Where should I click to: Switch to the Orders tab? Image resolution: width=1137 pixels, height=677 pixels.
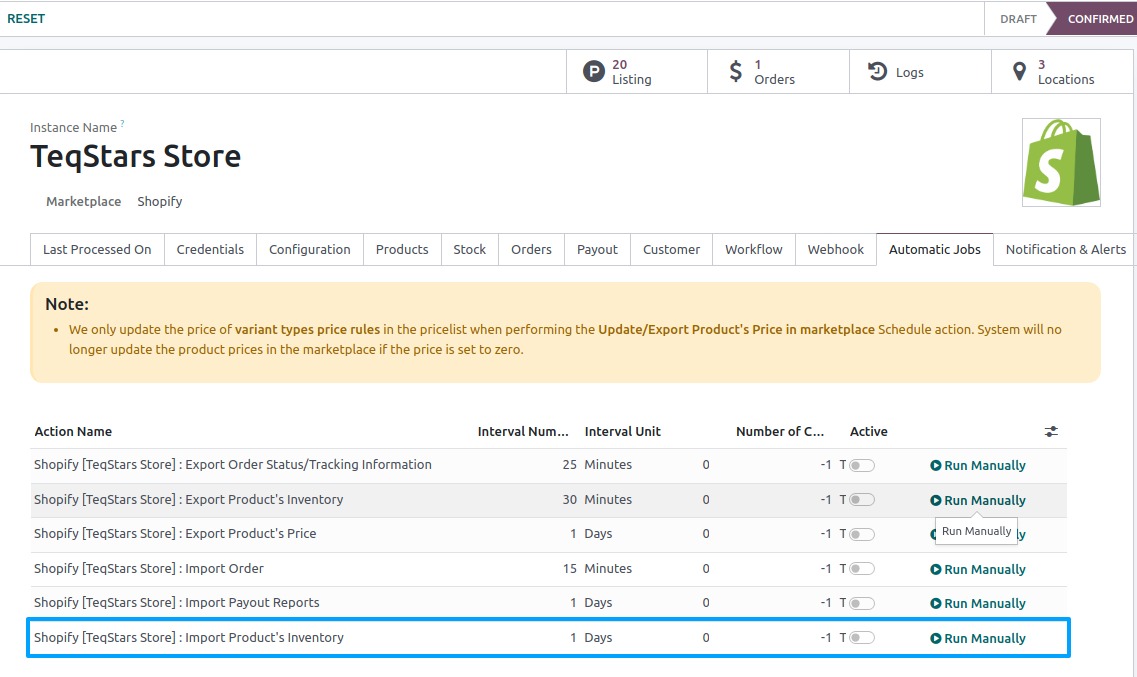click(x=532, y=249)
